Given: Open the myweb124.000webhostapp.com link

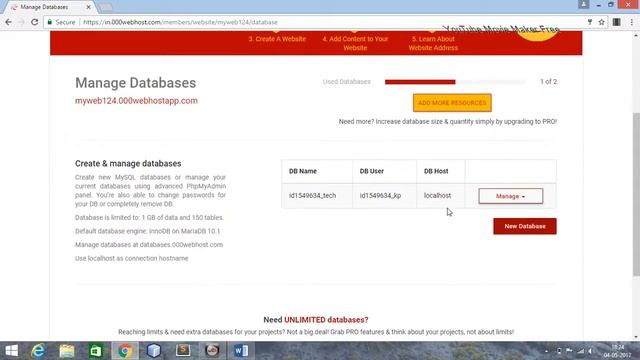Looking at the screenshot, I should click(x=136, y=101).
